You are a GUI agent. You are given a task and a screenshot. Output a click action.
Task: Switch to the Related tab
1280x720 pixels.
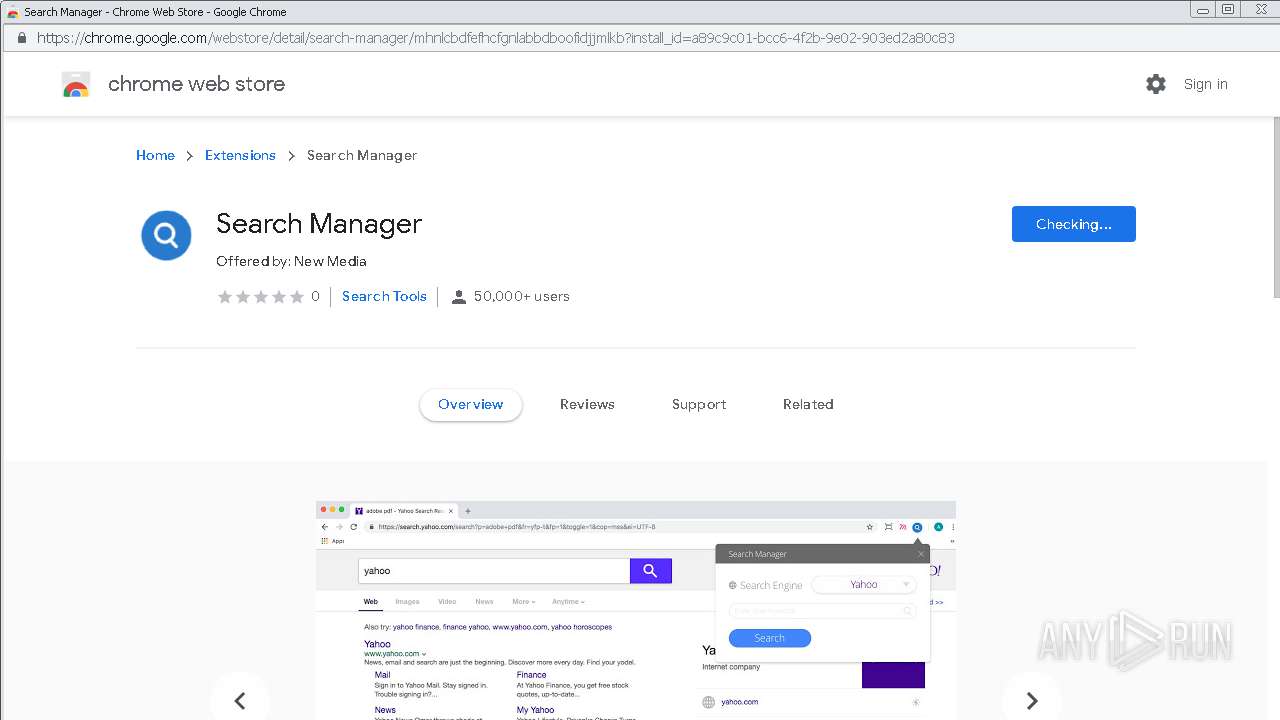(808, 404)
